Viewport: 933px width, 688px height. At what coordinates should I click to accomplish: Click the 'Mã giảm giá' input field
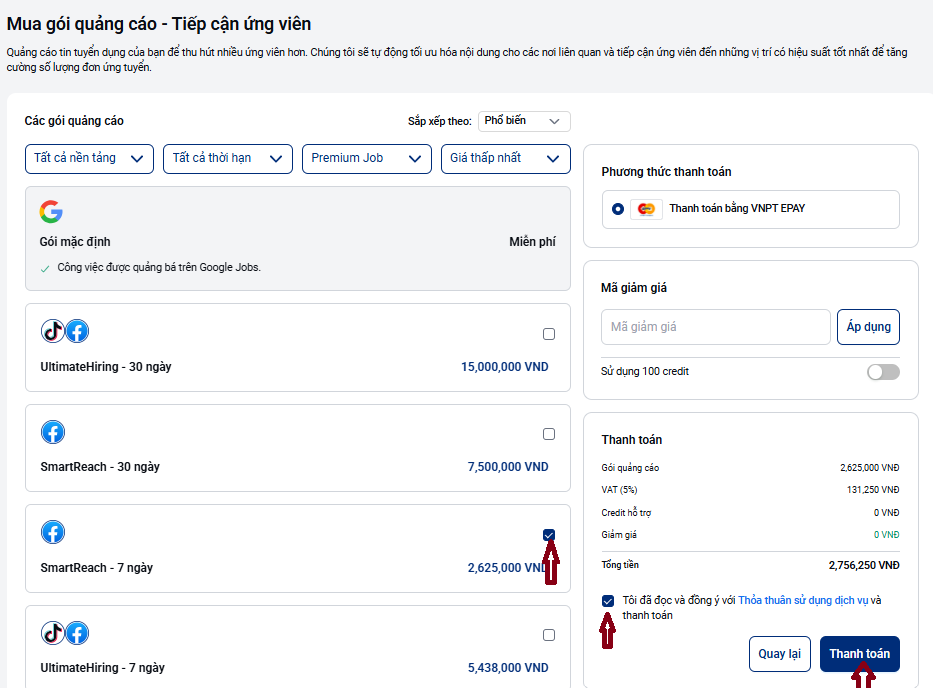click(715, 327)
